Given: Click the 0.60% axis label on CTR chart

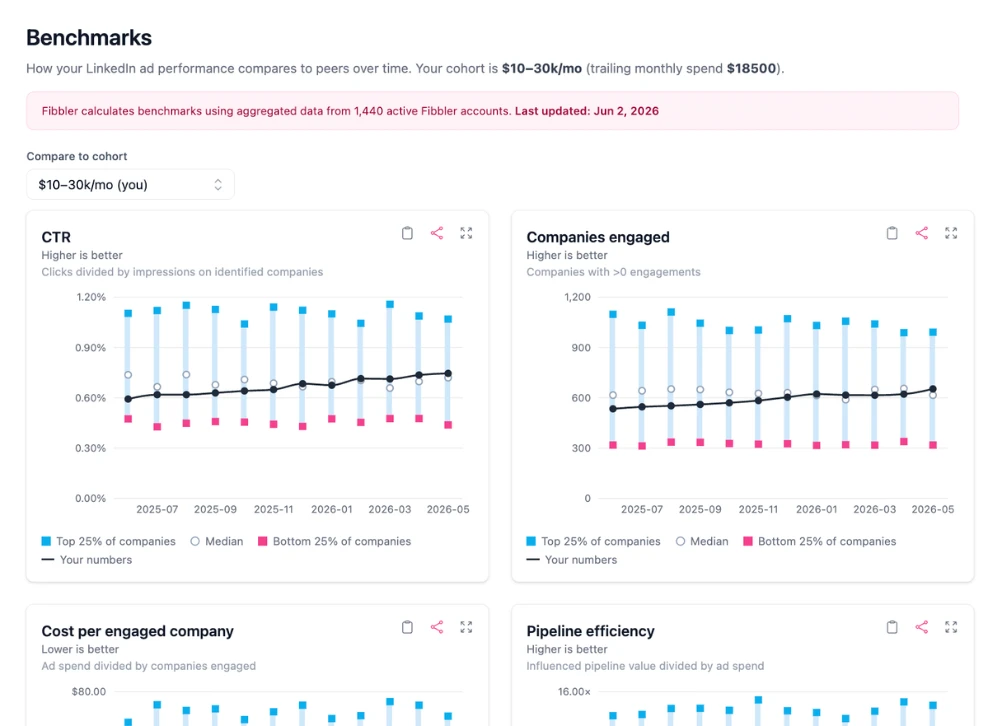Looking at the screenshot, I should [x=91, y=398].
